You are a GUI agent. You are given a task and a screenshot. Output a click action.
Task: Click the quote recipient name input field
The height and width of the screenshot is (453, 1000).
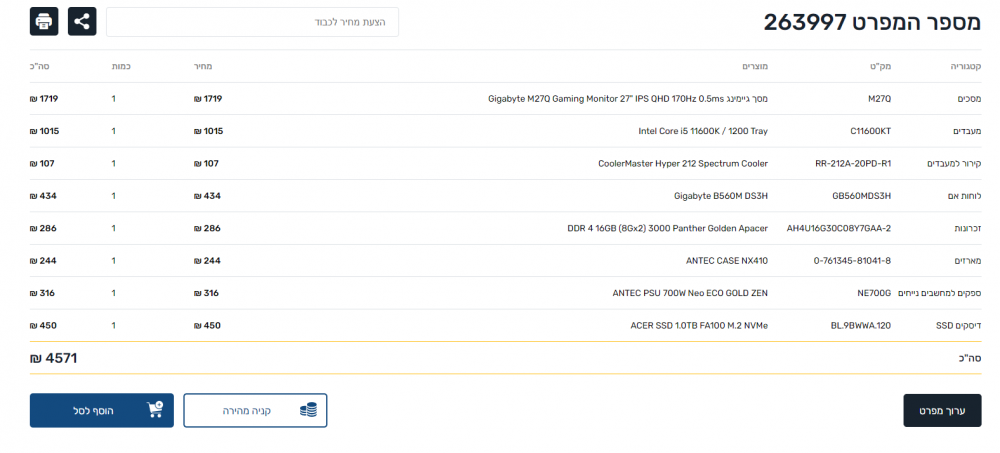click(x=253, y=22)
